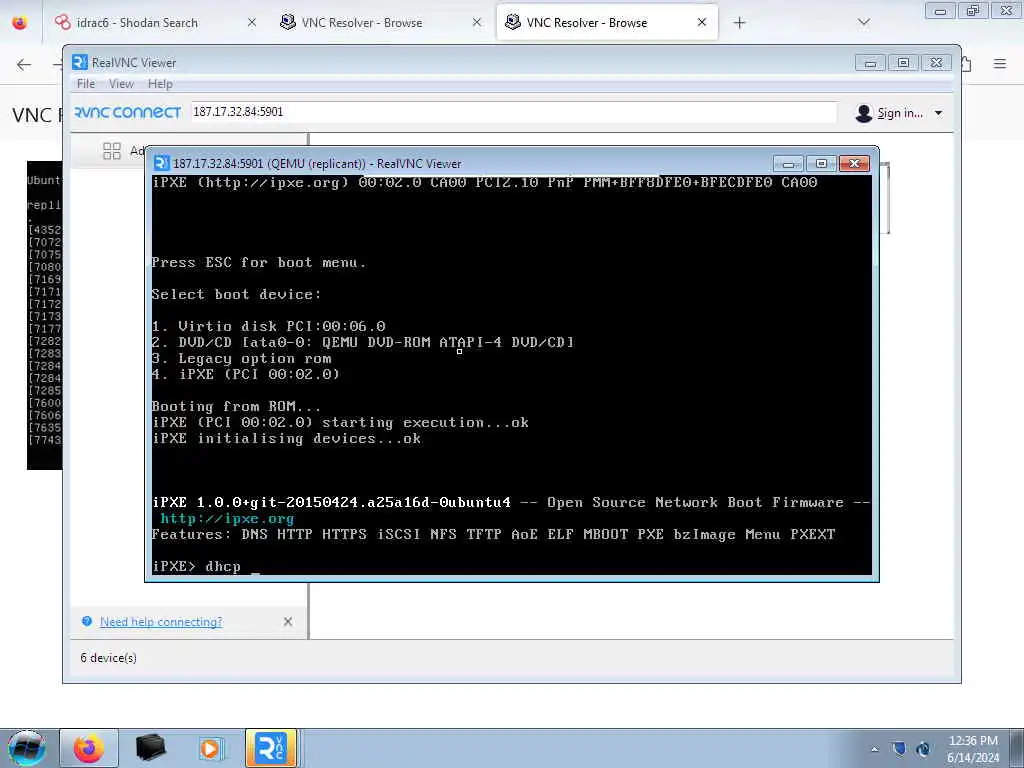Show hidden system tray icons

[874, 749]
